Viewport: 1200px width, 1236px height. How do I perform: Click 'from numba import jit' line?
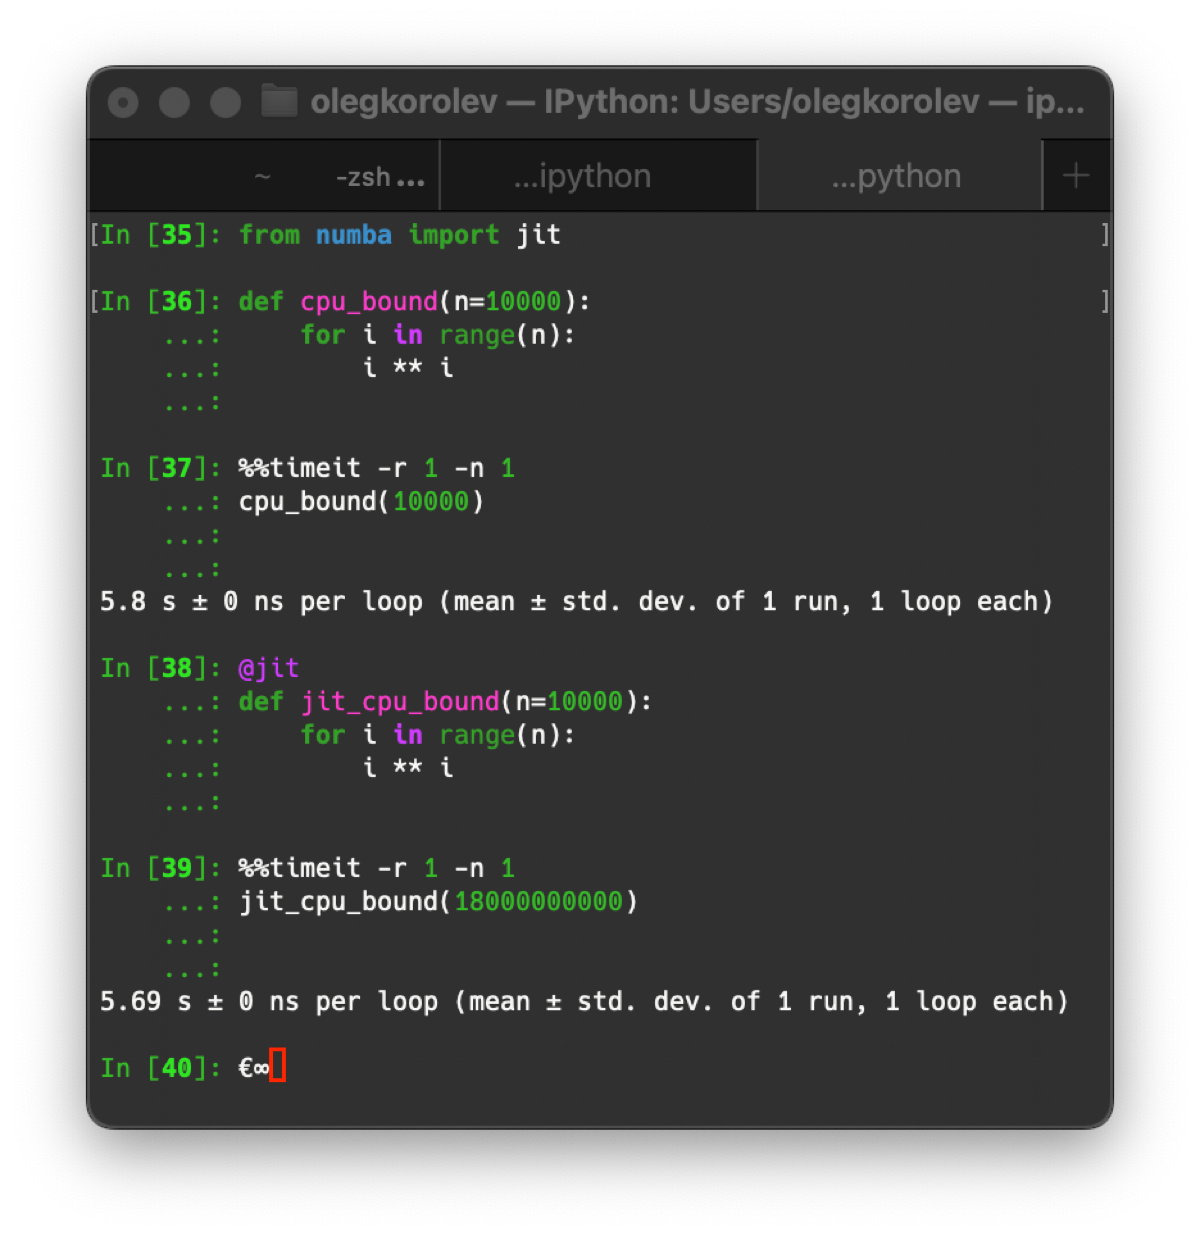coord(399,235)
